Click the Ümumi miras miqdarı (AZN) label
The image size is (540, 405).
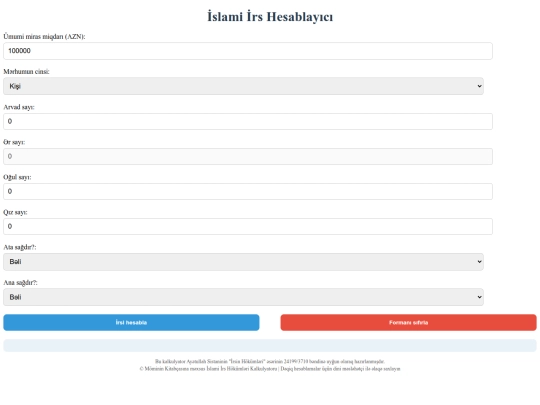pos(44,37)
